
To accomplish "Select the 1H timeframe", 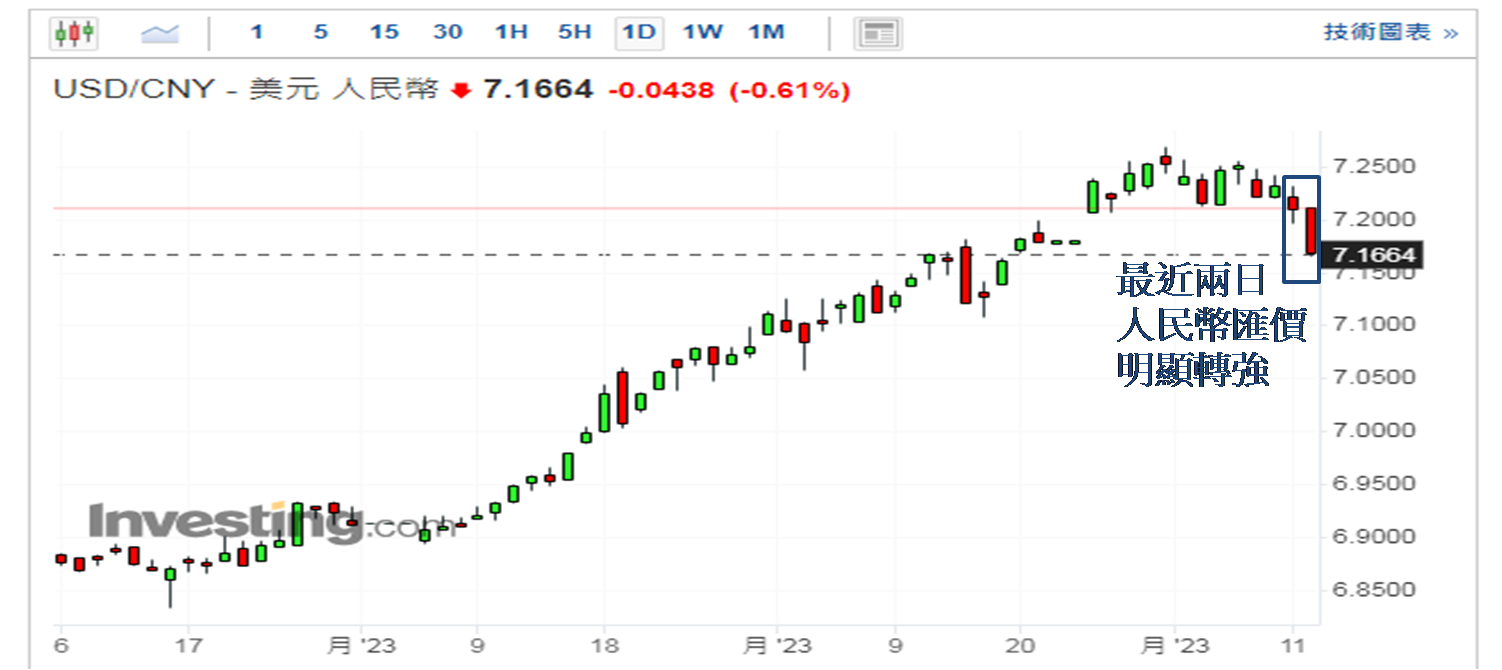I will [x=511, y=32].
